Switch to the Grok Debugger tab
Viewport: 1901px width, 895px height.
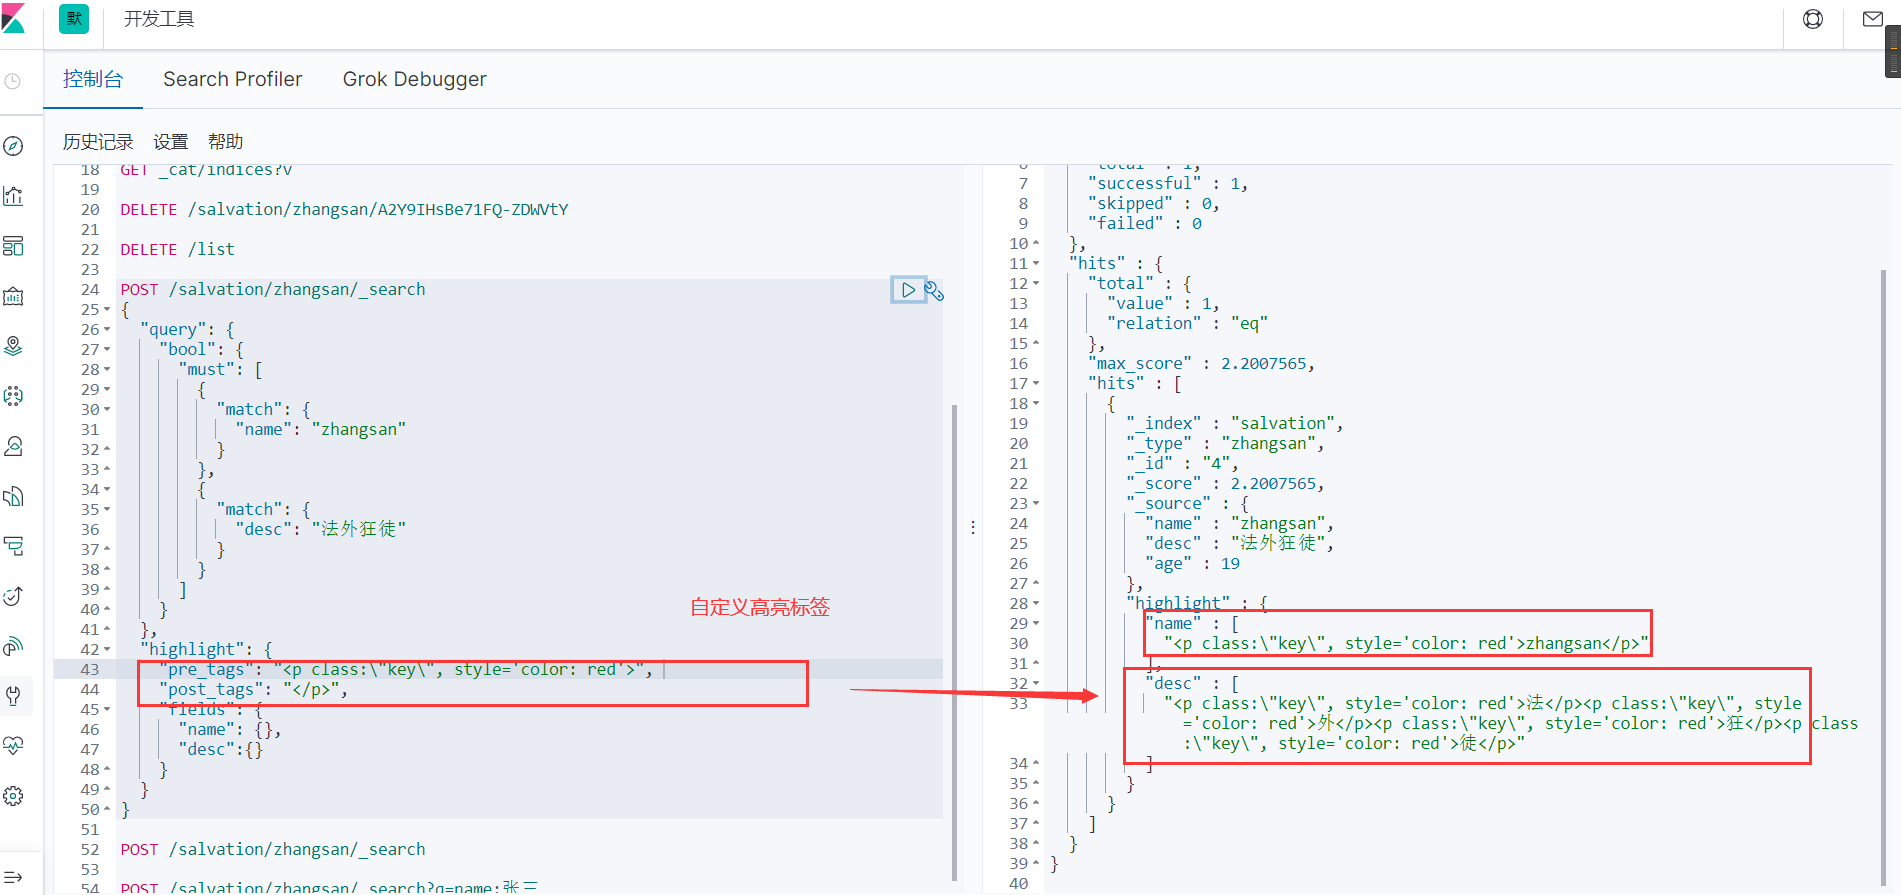(x=415, y=79)
